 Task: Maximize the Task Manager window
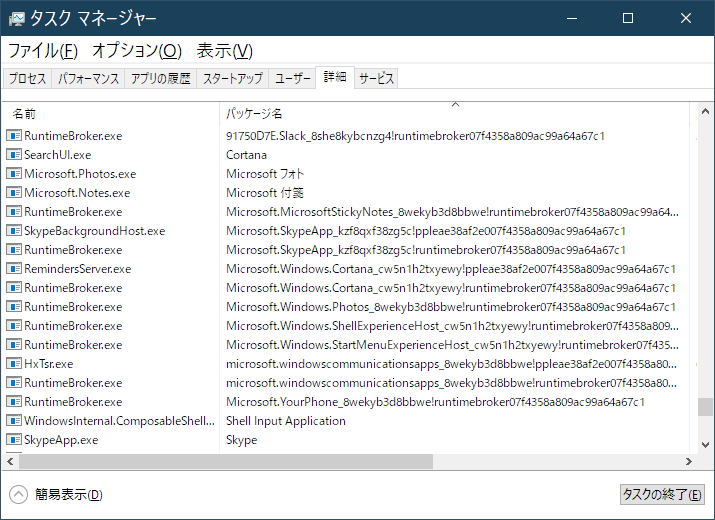click(x=628, y=18)
